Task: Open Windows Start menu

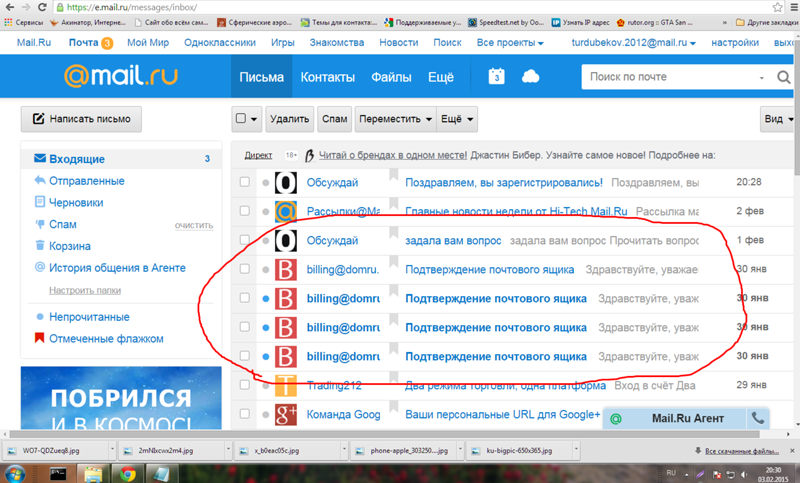Action: tap(14, 474)
